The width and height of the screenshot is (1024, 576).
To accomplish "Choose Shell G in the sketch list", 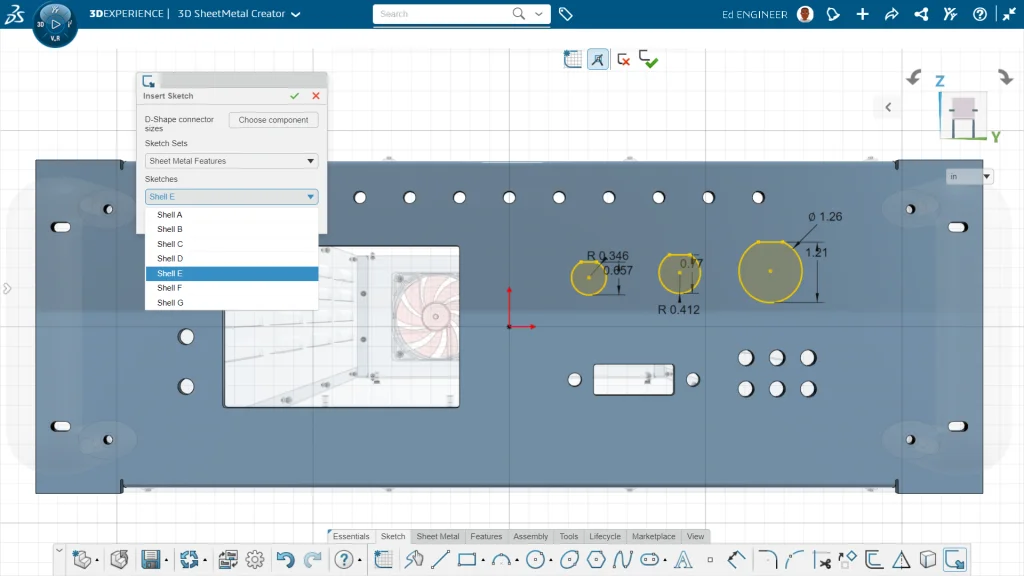I will [x=170, y=302].
